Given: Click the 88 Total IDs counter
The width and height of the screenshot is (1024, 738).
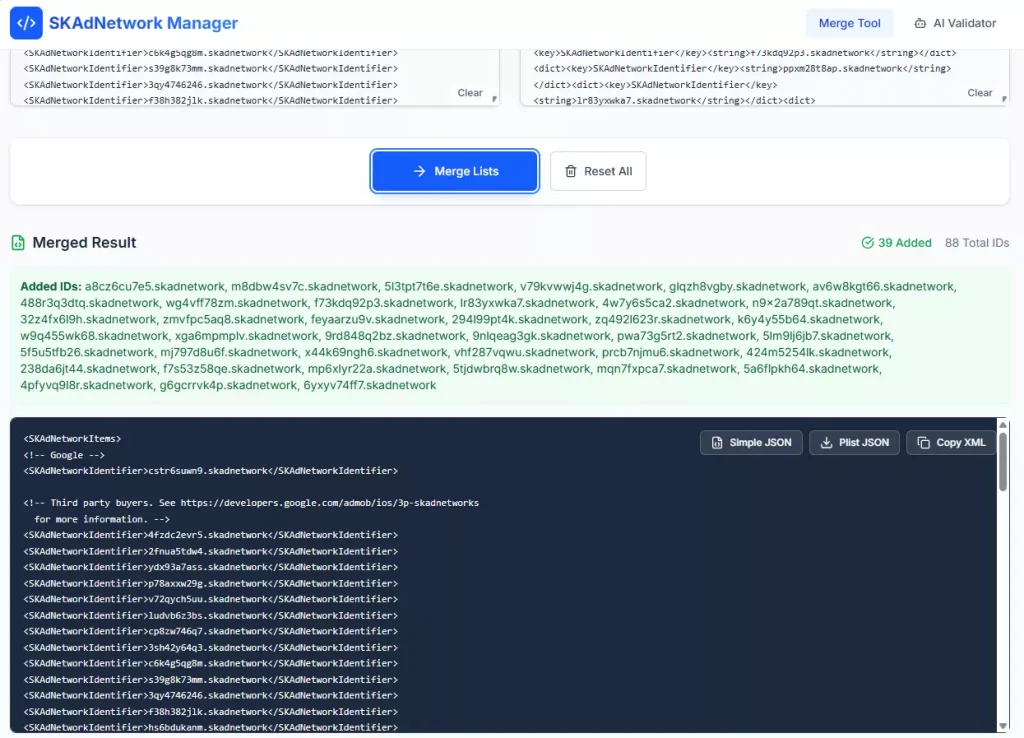Looking at the screenshot, I should pyautogui.click(x=976, y=243).
